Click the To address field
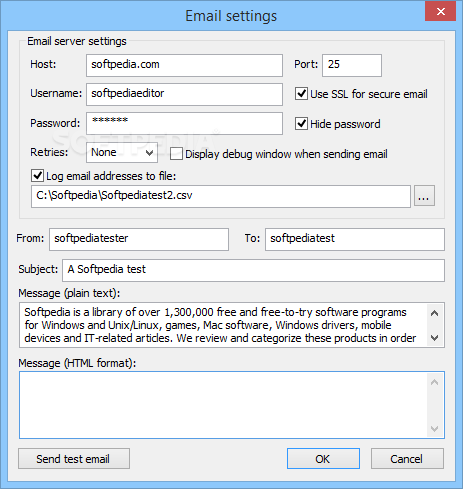Screen dimensions: 463x489 pos(355,239)
